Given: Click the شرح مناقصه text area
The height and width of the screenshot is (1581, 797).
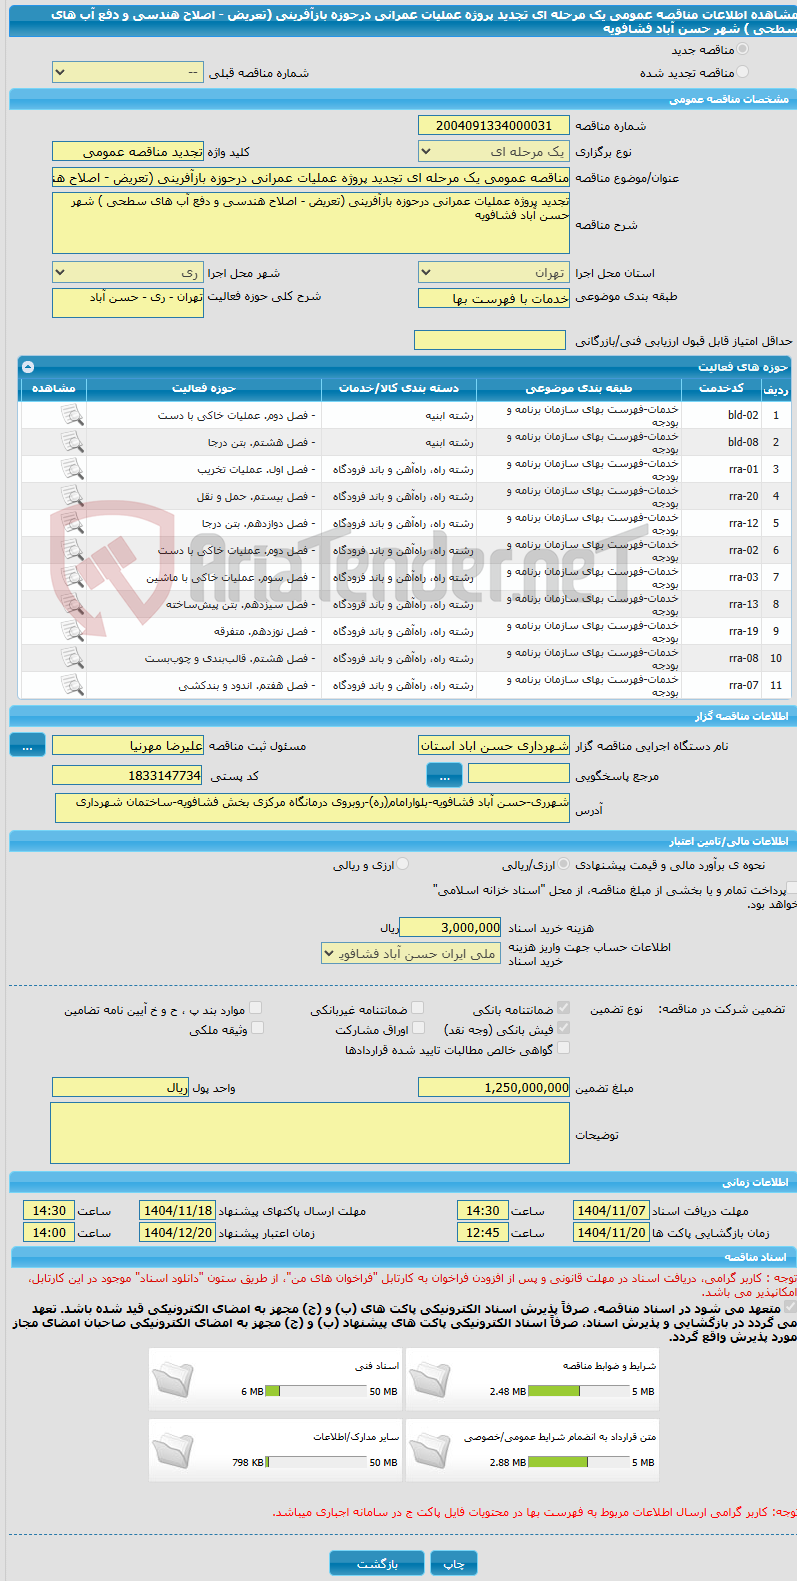Looking at the screenshot, I should (x=310, y=223).
